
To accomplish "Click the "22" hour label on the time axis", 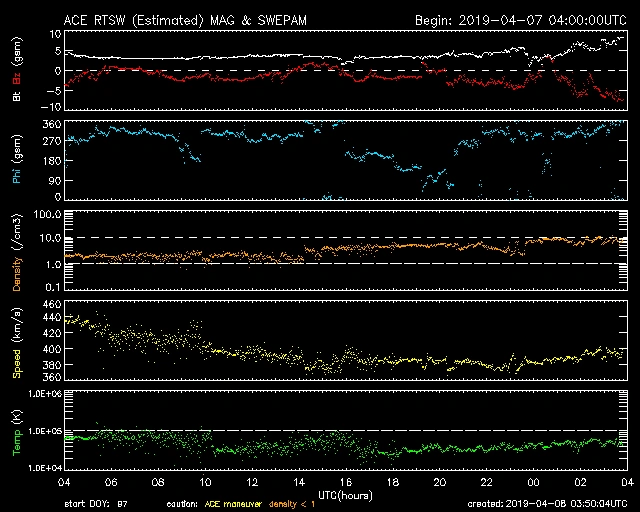I will [487, 483].
